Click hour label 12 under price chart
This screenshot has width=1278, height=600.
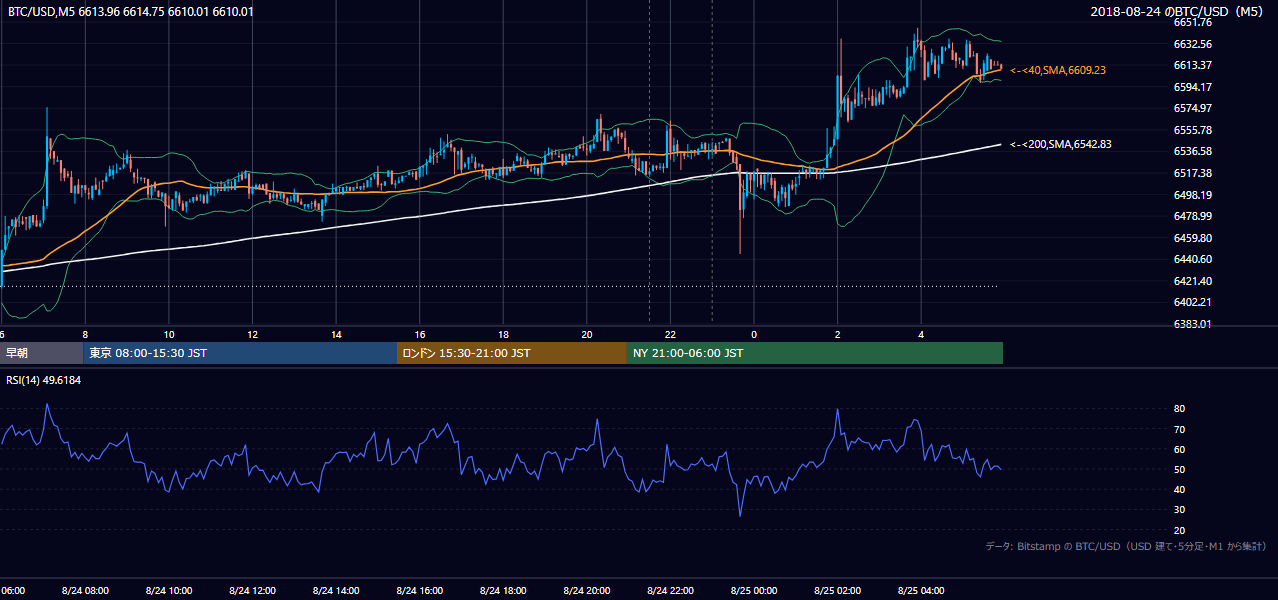click(x=253, y=335)
